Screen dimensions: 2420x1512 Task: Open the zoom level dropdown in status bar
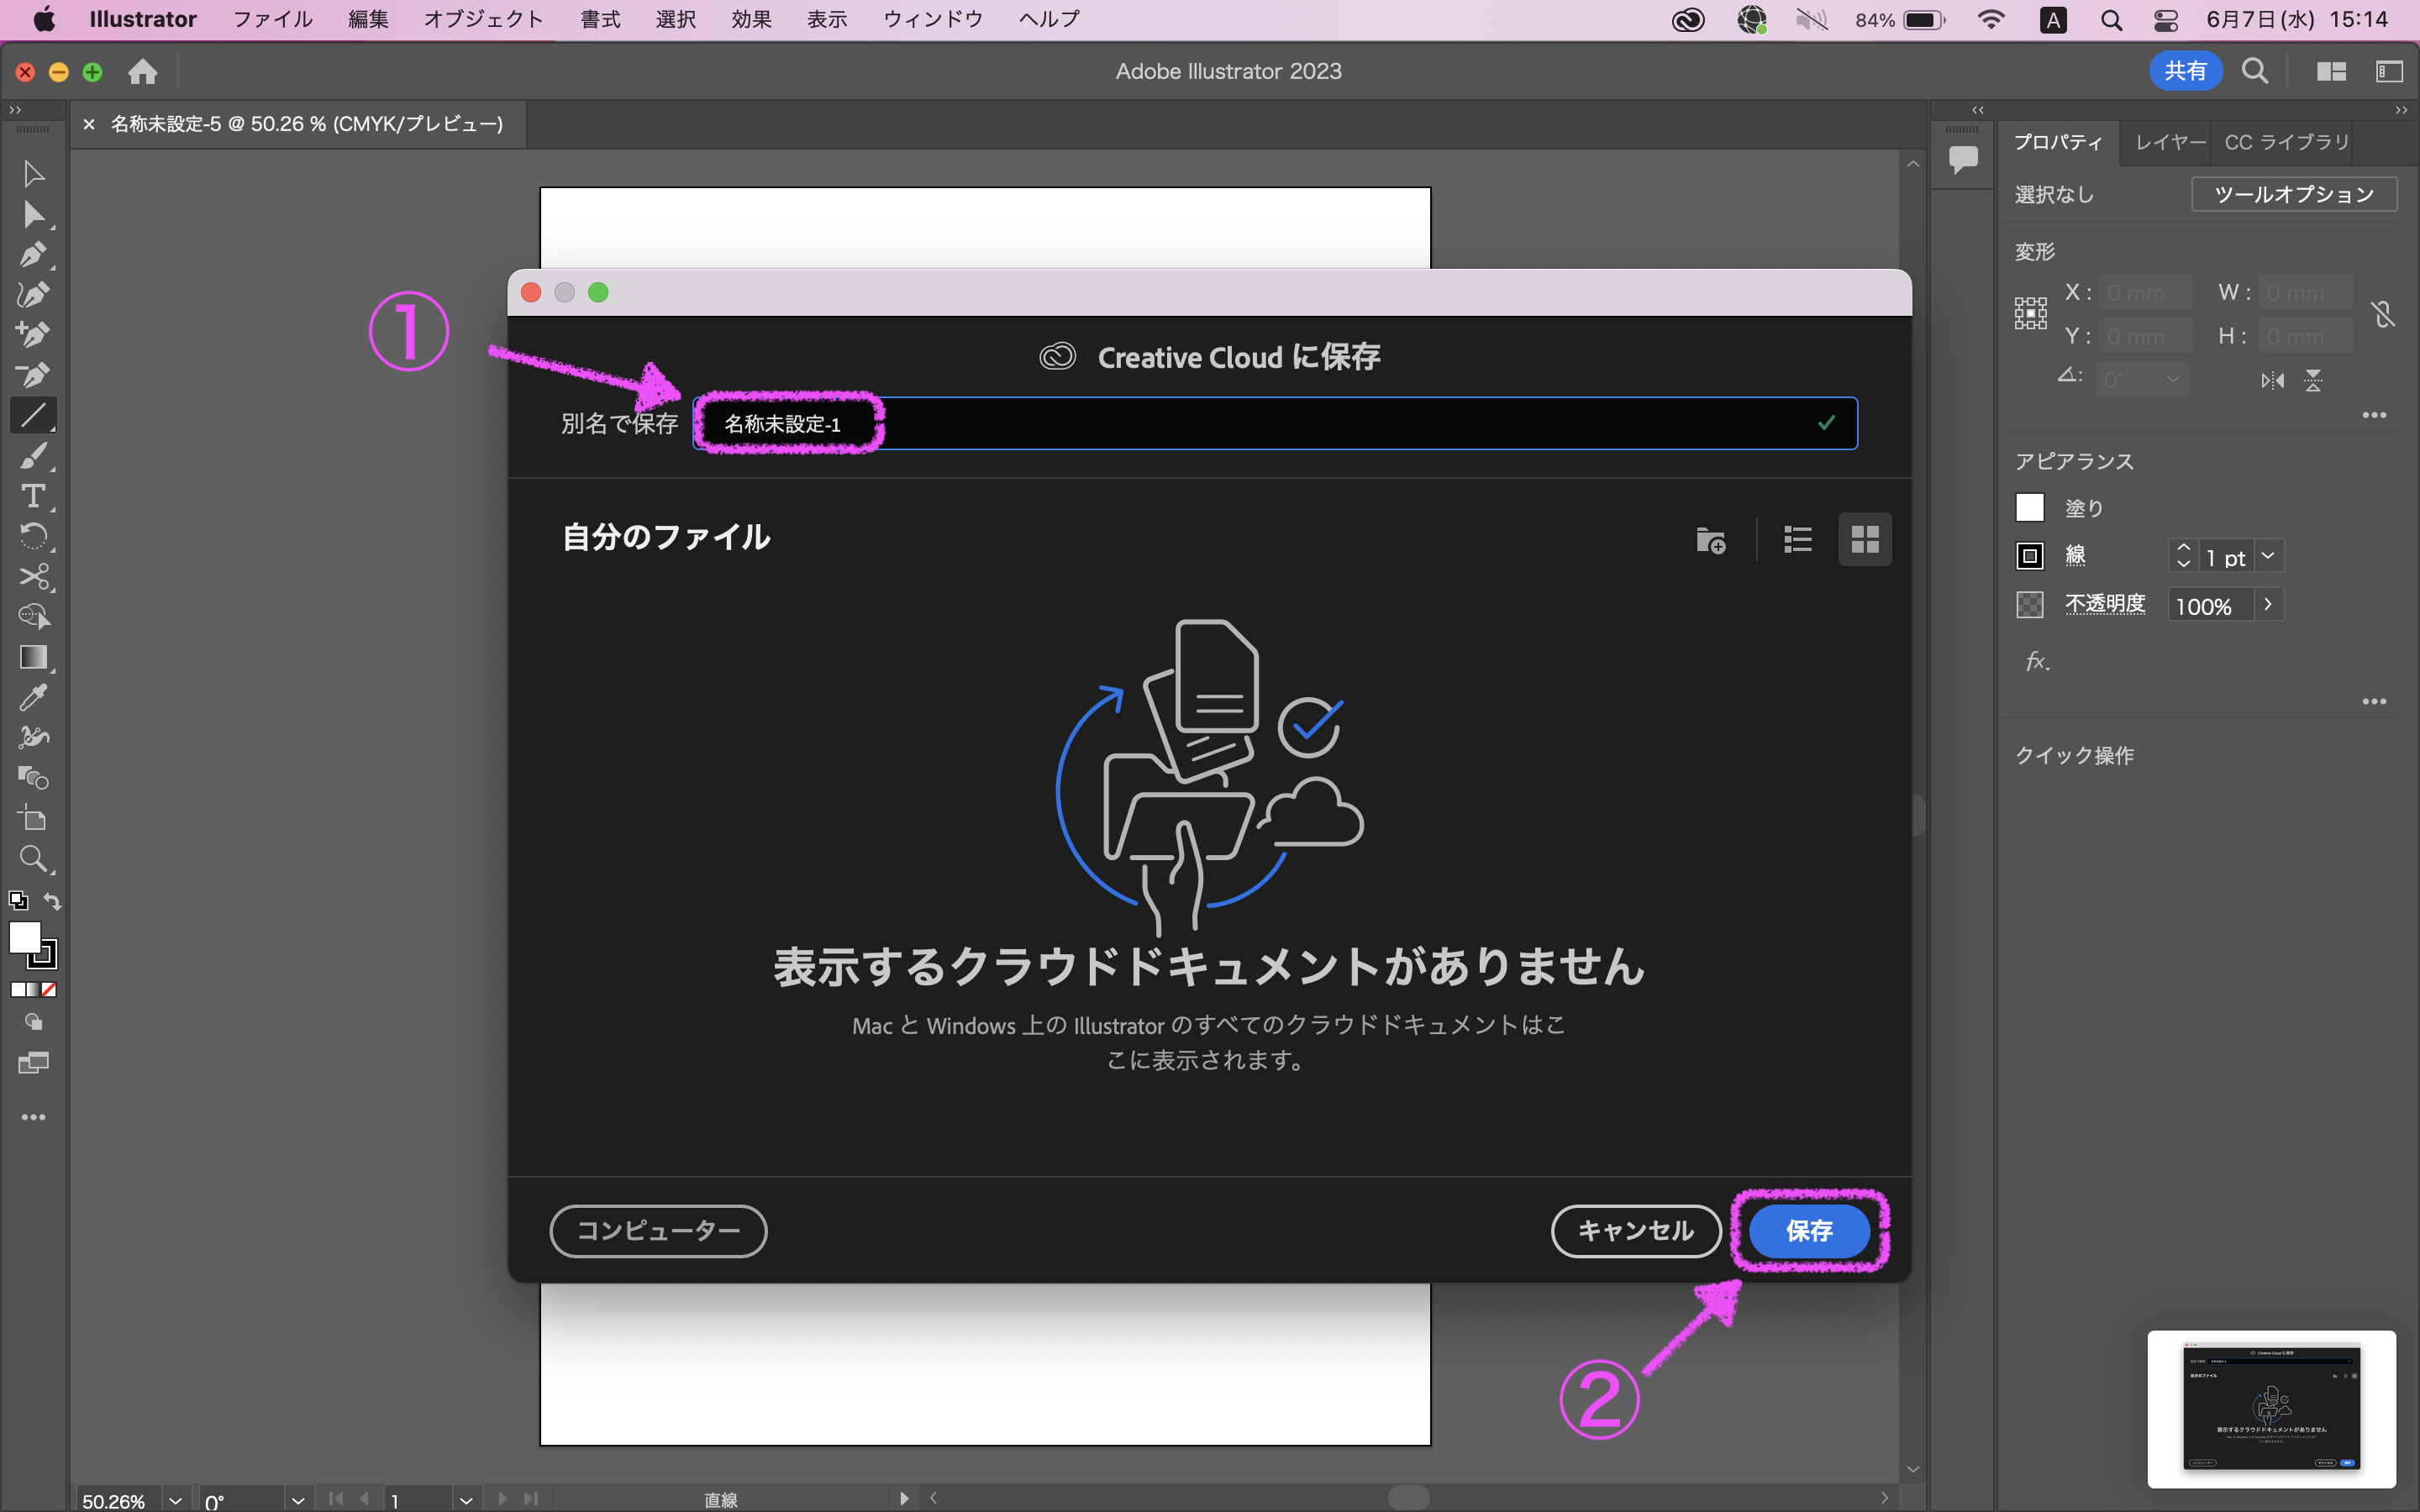click(x=175, y=1500)
